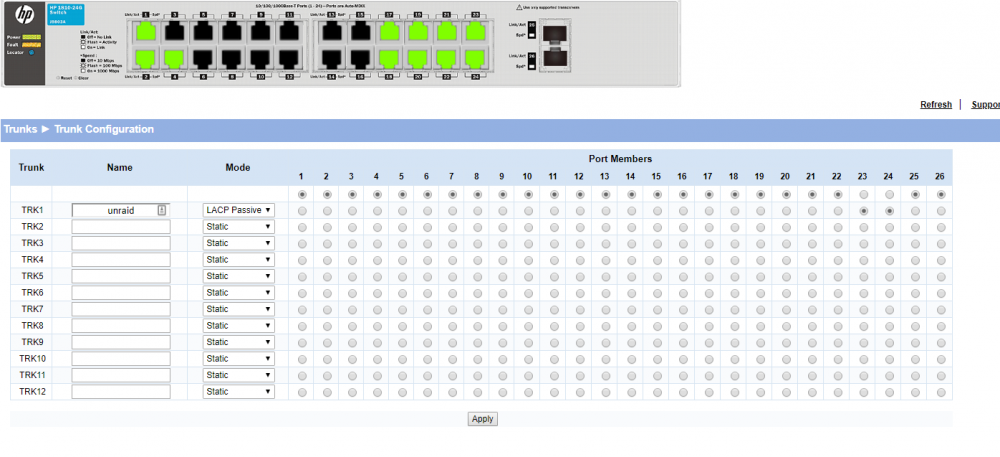
Task: Click TRK11 name input field
Action: point(121,375)
